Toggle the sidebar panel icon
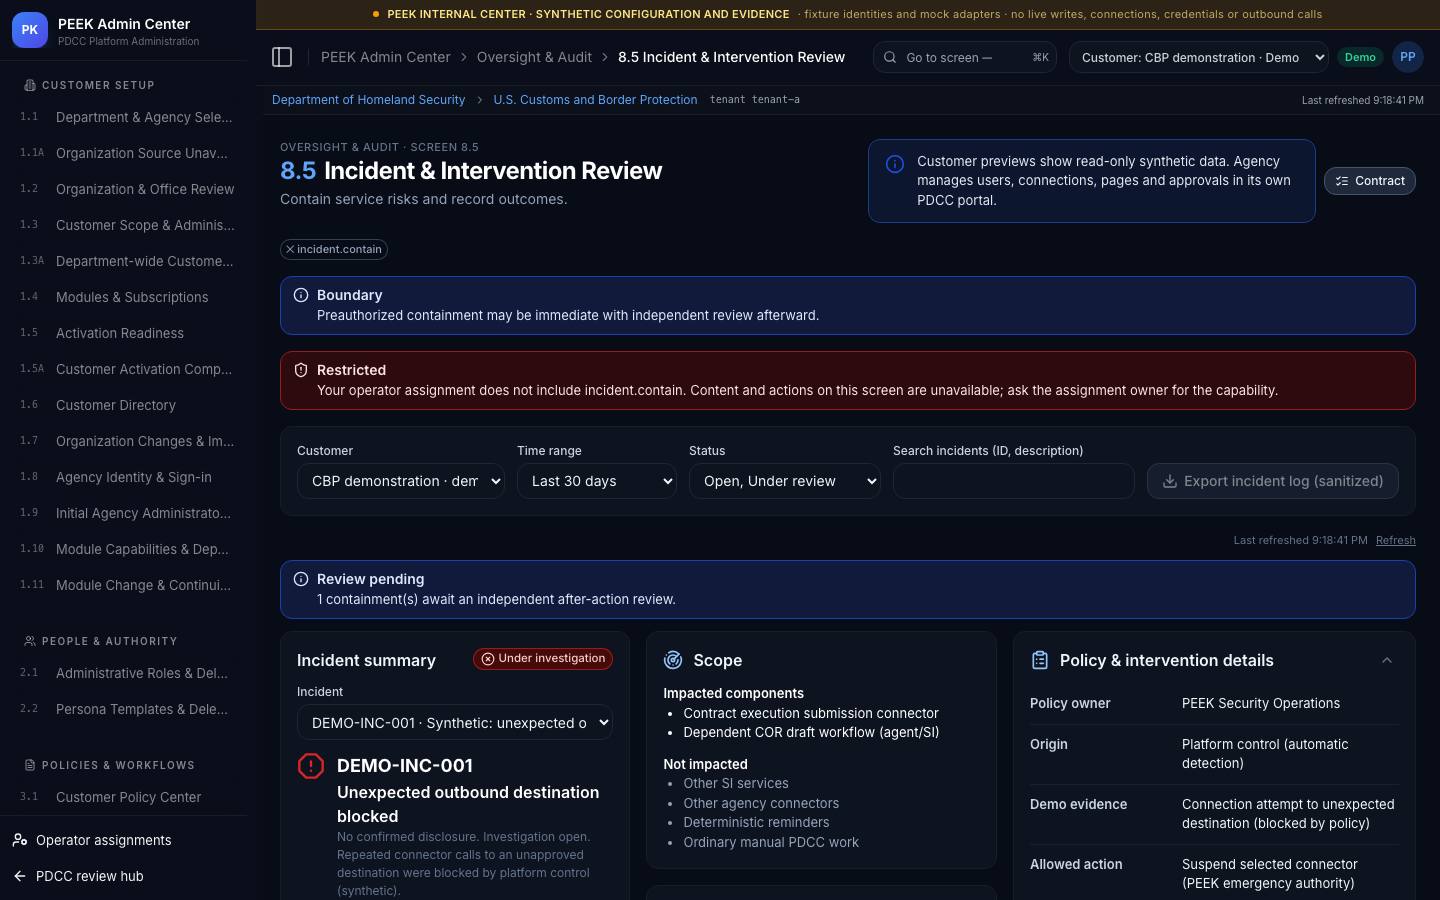Image resolution: width=1440 pixels, height=900 pixels. click(282, 57)
